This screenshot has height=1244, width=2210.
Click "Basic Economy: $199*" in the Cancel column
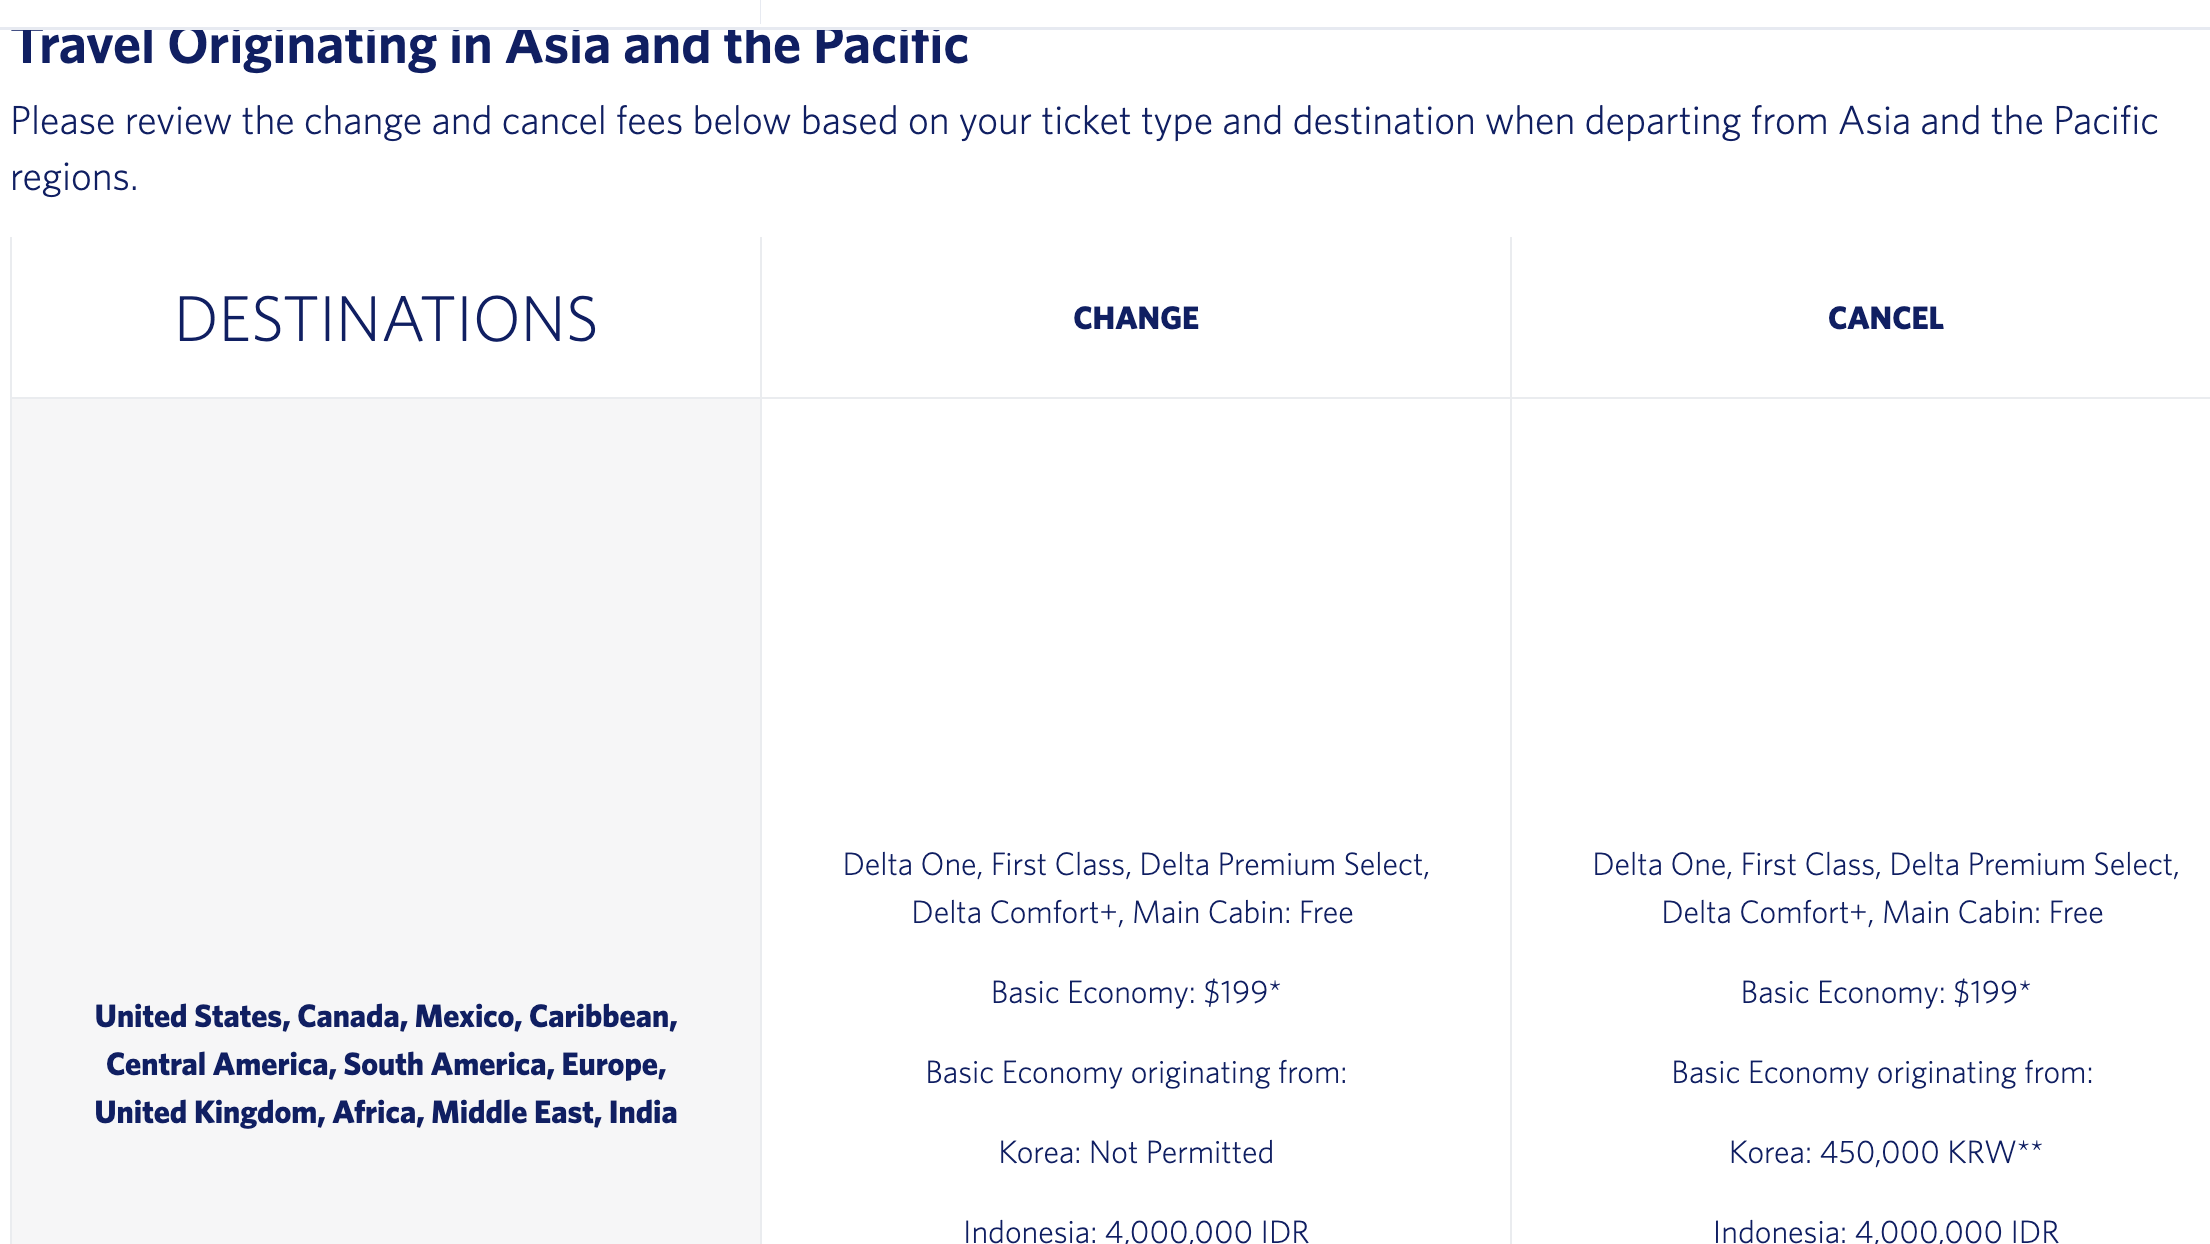click(1885, 992)
